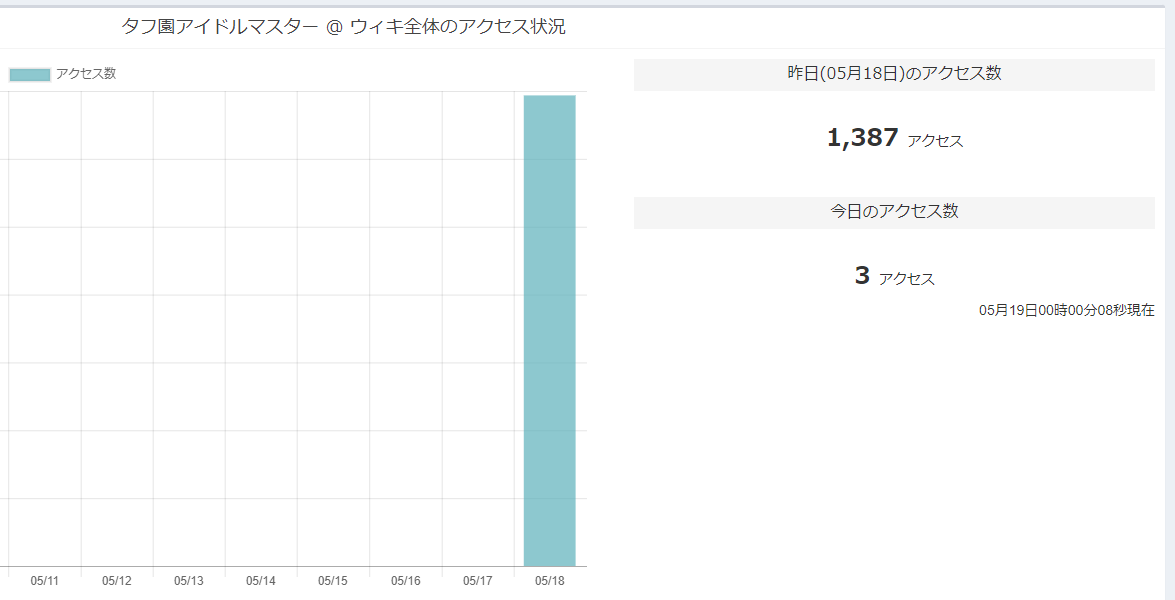Select the 05/18 date axis label
The width and height of the screenshot is (1175, 600).
click(550, 581)
